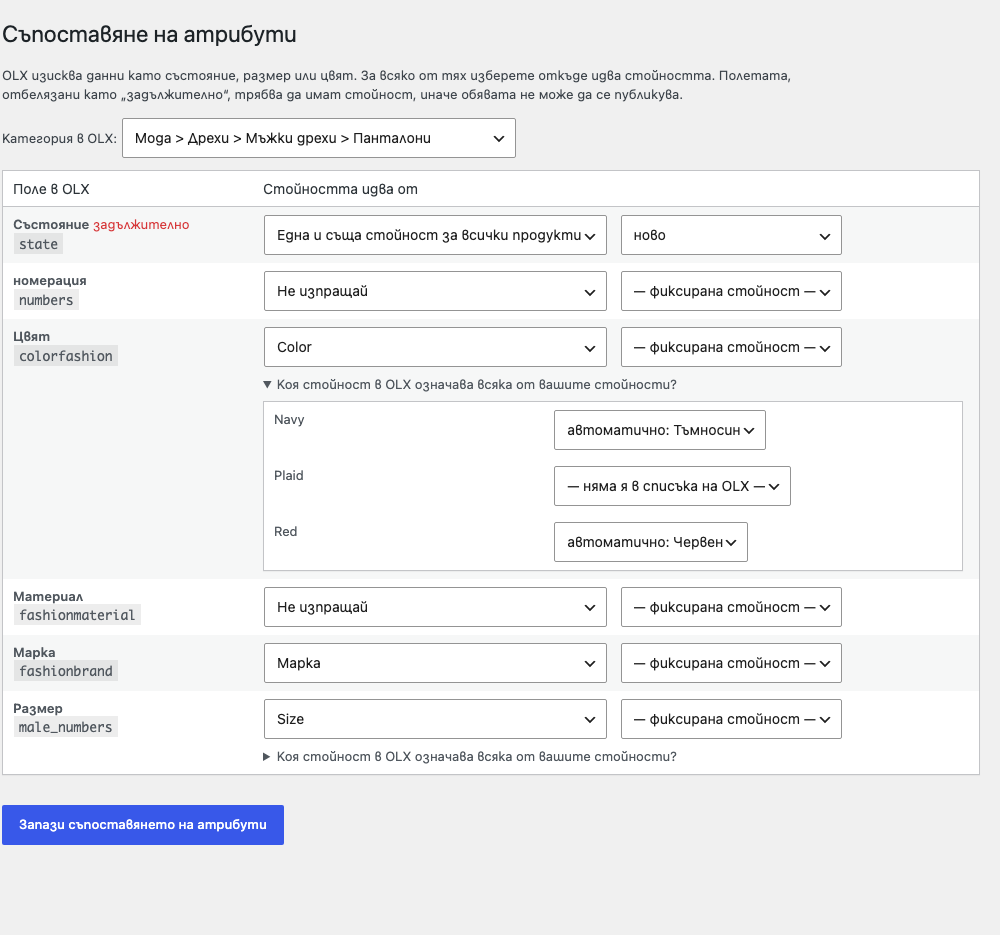Open fixed value dropdown in Марка row
This screenshot has width=1000, height=935.
click(x=732, y=663)
